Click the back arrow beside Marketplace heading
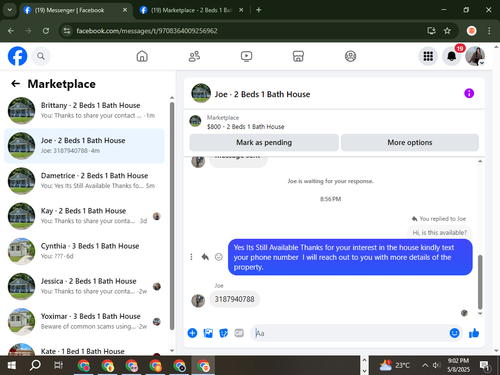The height and width of the screenshot is (375, 500). point(15,84)
